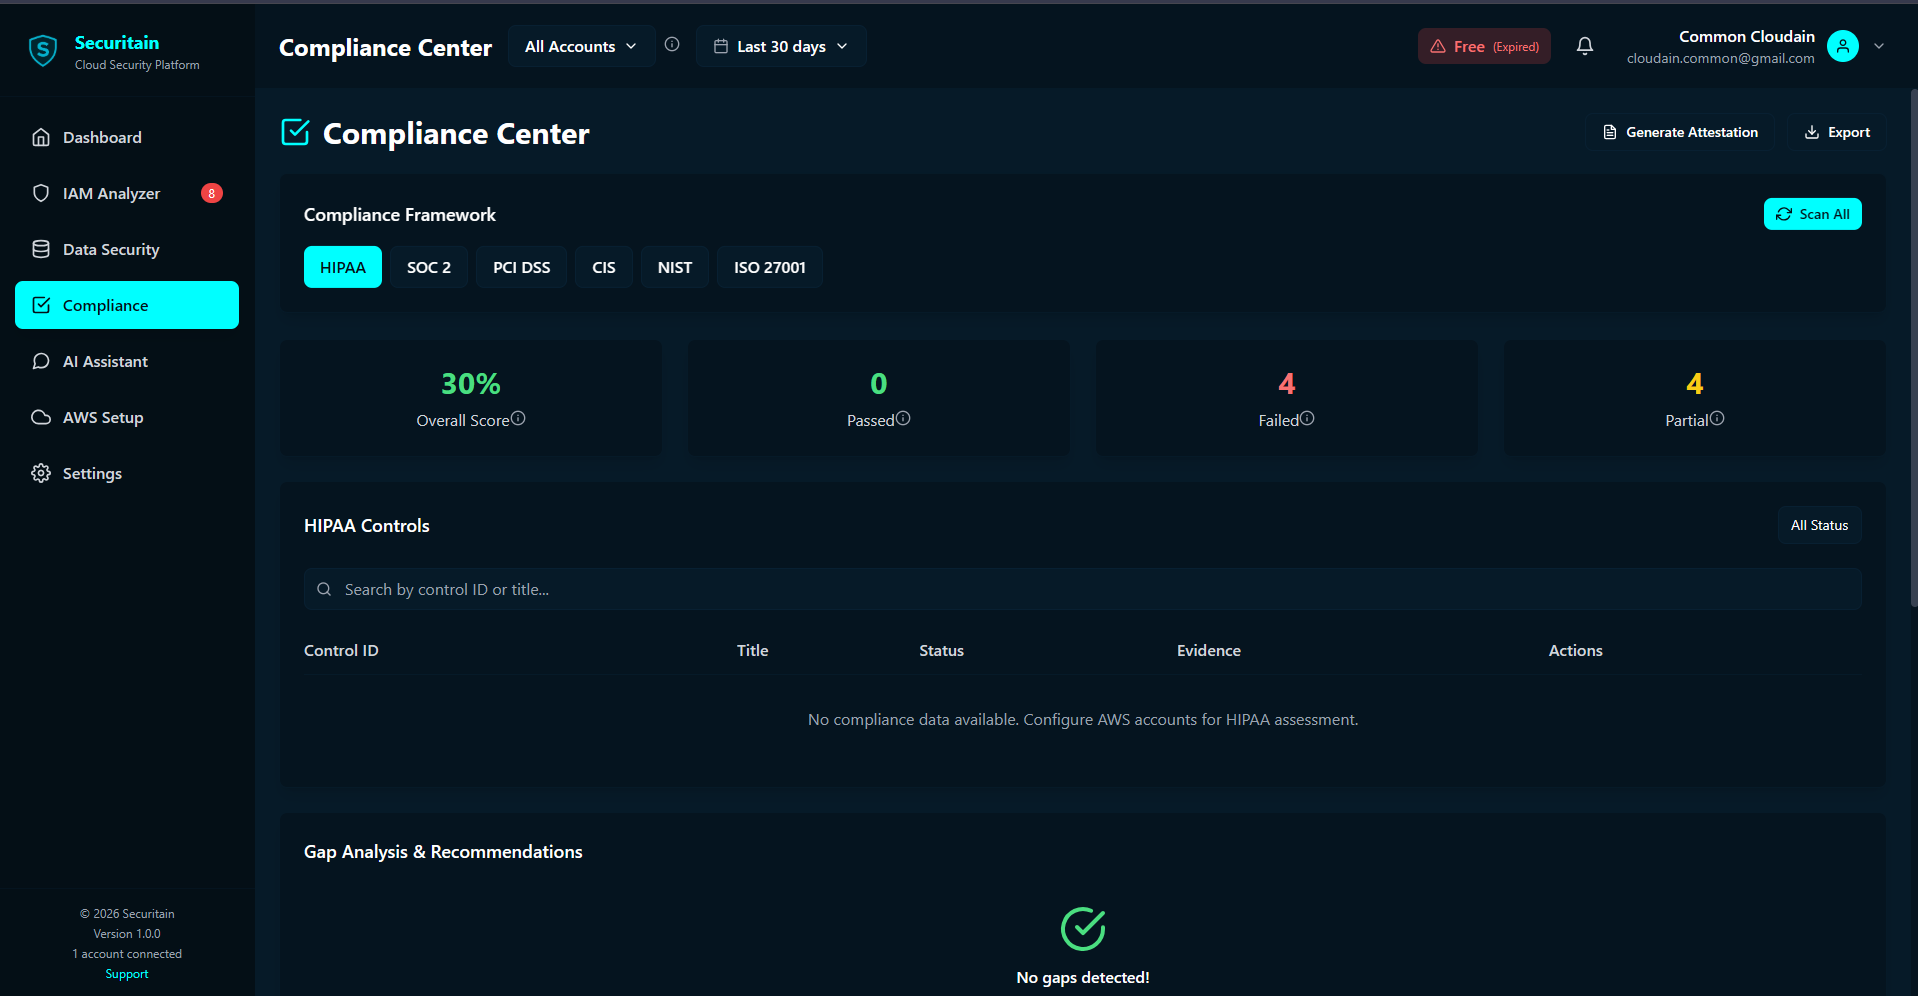
Task: Click the Settings gear icon
Action: pos(41,473)
